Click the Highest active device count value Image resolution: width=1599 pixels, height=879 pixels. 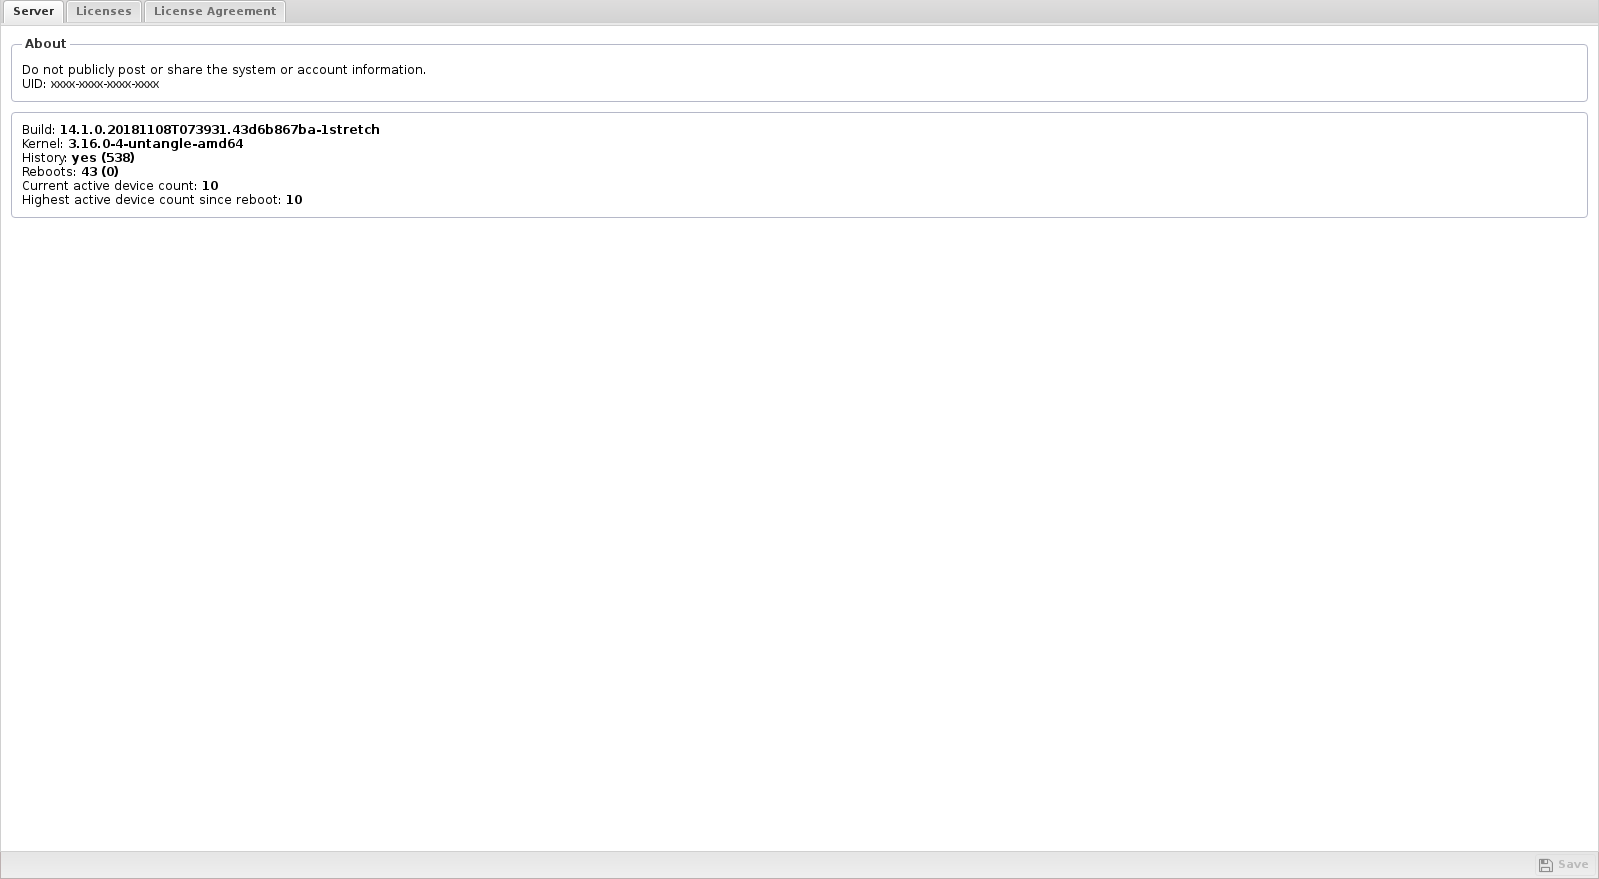pyautogui.click(x=294, y=200)
